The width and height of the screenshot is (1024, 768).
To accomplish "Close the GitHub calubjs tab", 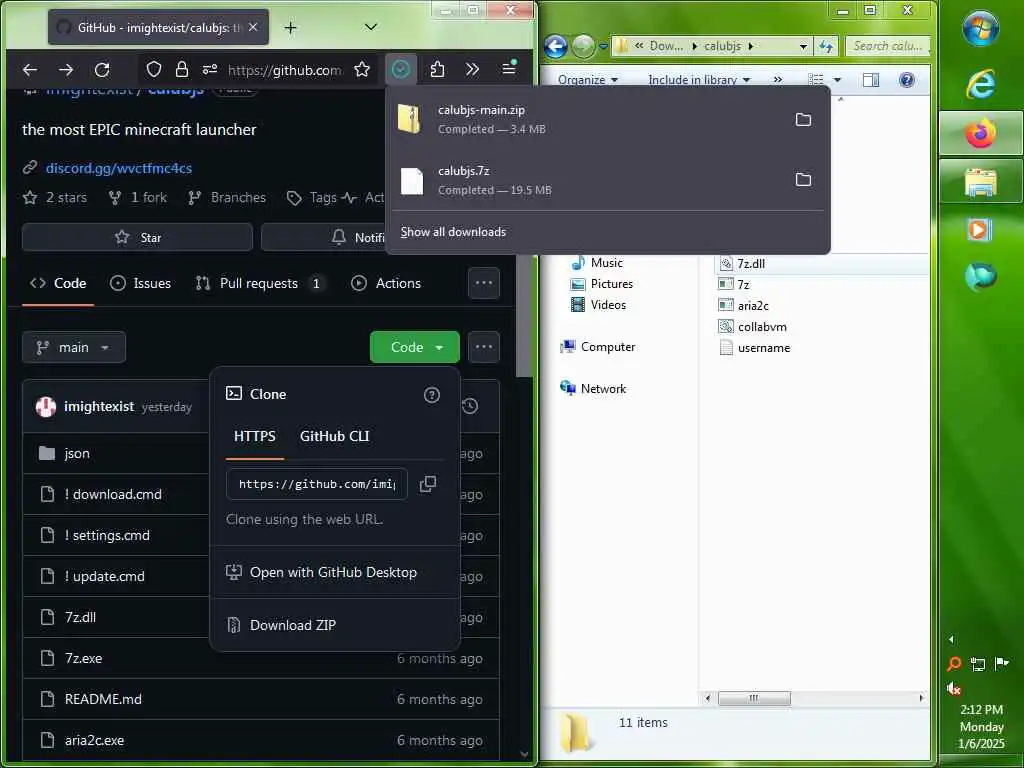I will (x=253, y=27).
